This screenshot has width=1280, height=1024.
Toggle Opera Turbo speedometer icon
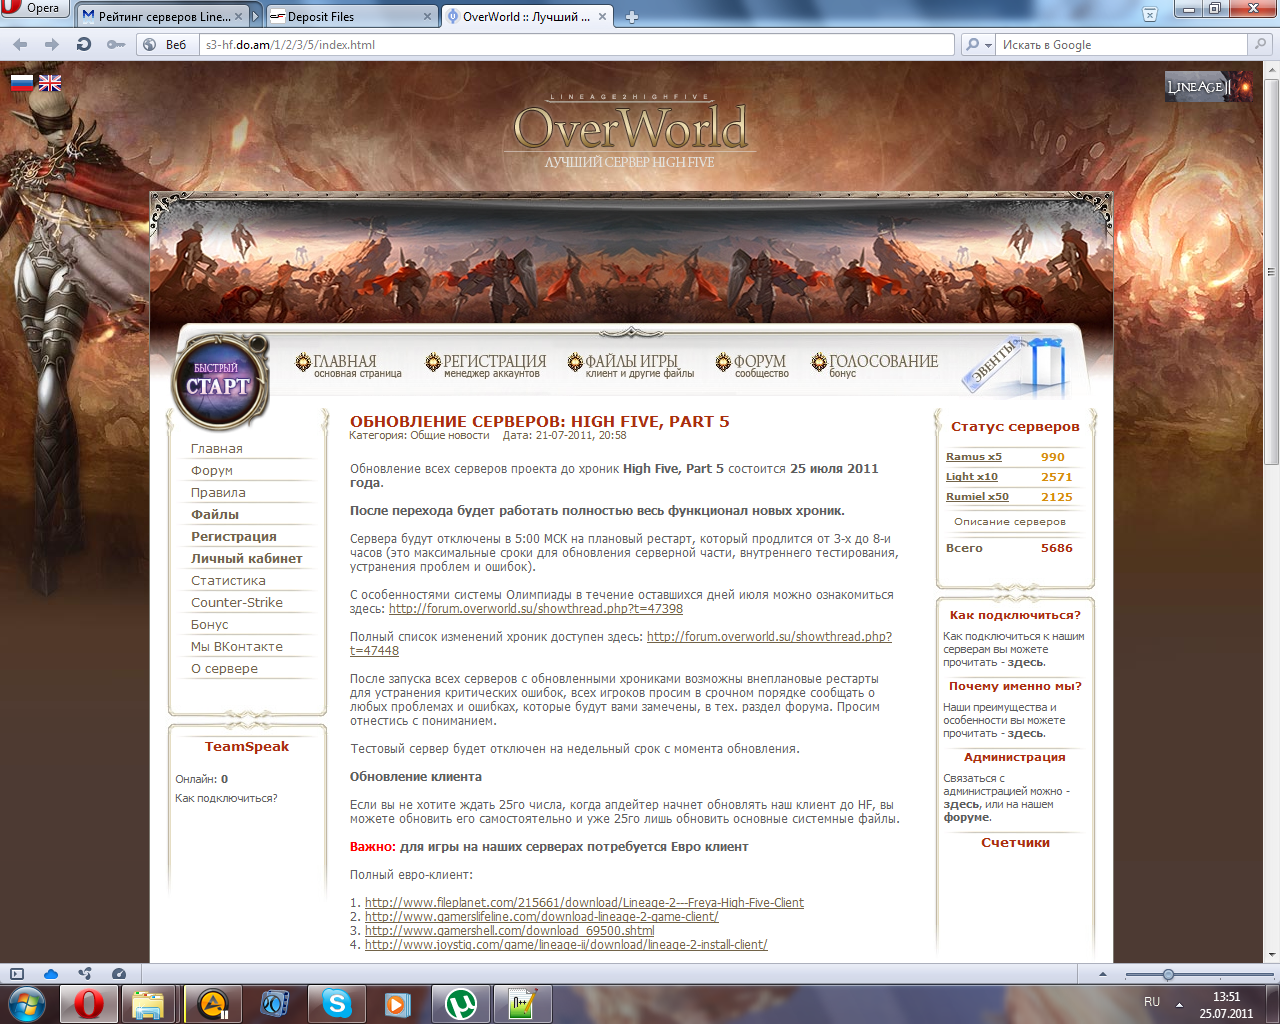pyautogui.click(x=119, y=974)
